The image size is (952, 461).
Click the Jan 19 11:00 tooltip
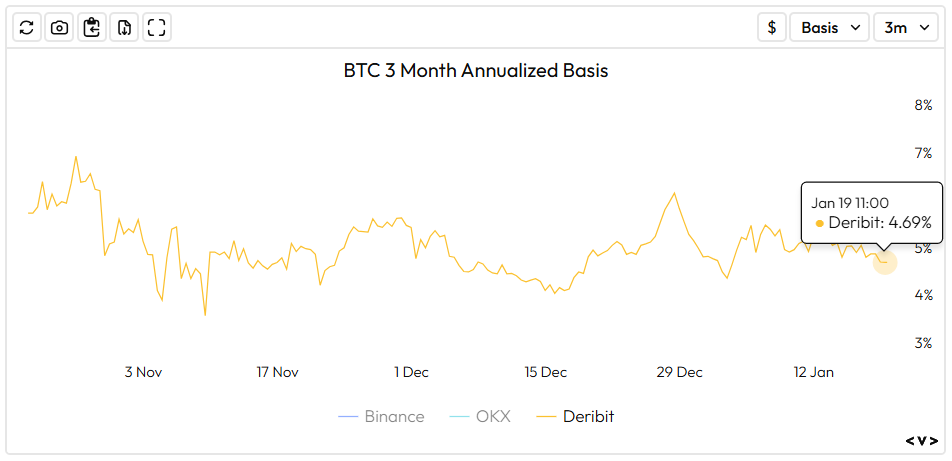pyautogui.click(x=871, y=212)
